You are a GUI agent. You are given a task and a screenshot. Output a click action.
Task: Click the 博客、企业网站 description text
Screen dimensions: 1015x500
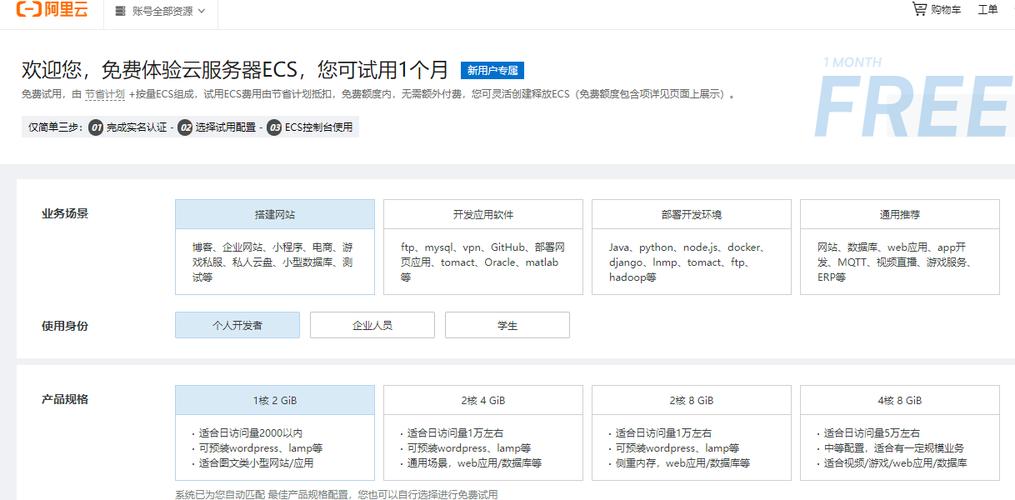[x=273, y=262]
